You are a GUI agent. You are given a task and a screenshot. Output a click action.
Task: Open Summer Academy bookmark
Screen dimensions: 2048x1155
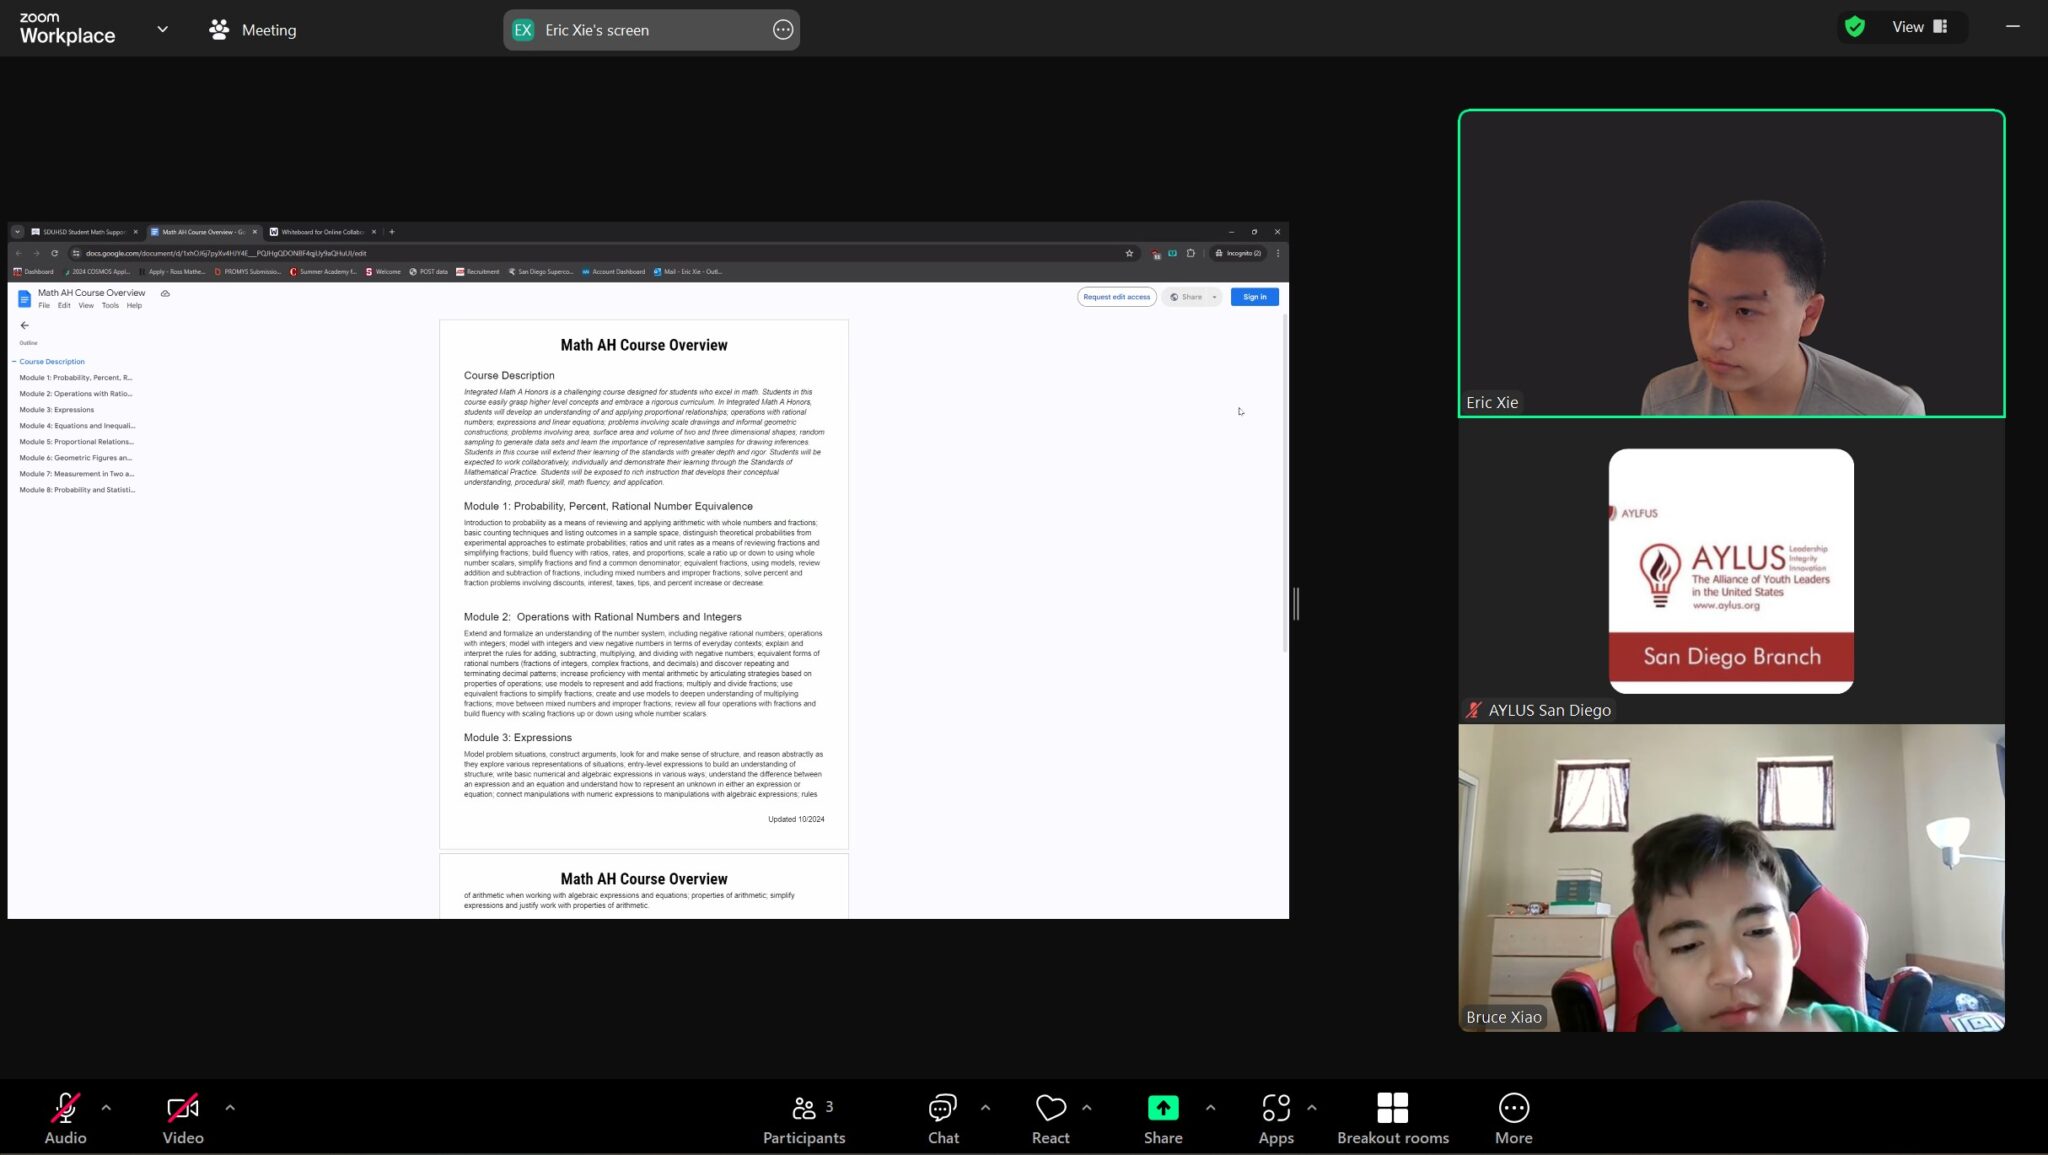pyautogui.click(x=323, y=272)
